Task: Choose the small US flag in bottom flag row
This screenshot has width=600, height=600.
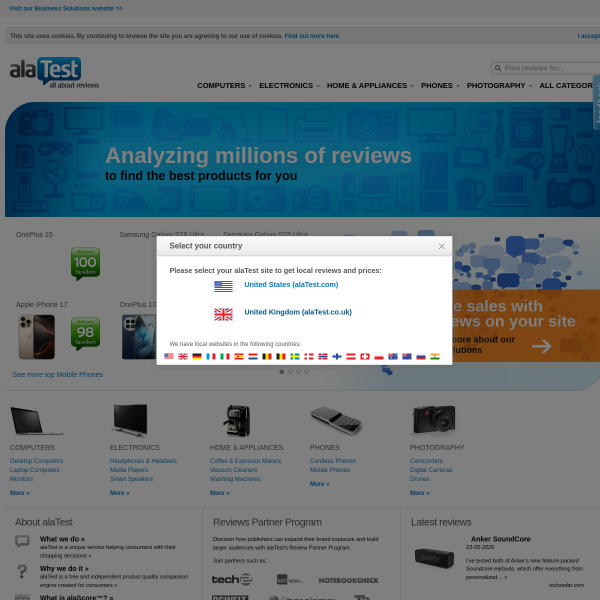Action: 169,356
